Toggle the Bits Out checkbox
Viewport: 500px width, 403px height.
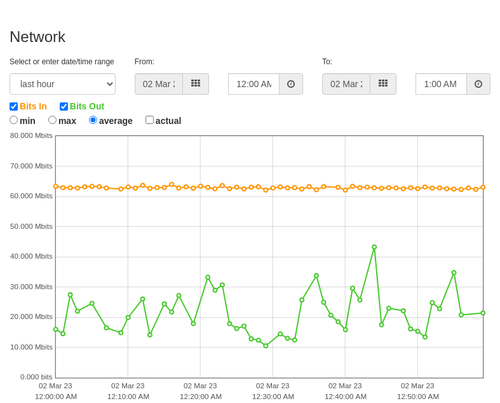[64, 106]
